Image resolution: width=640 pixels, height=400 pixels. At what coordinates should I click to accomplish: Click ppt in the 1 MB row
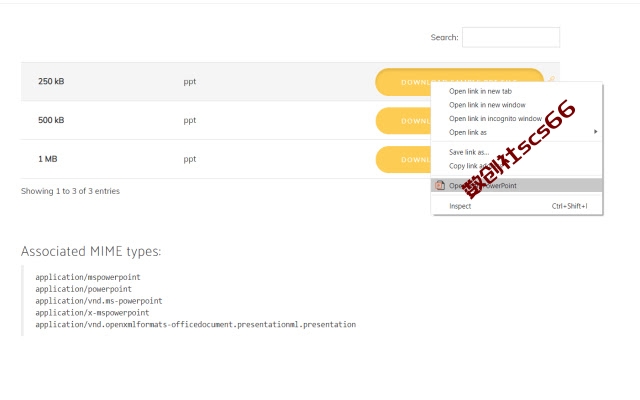(x=190, y=159)
